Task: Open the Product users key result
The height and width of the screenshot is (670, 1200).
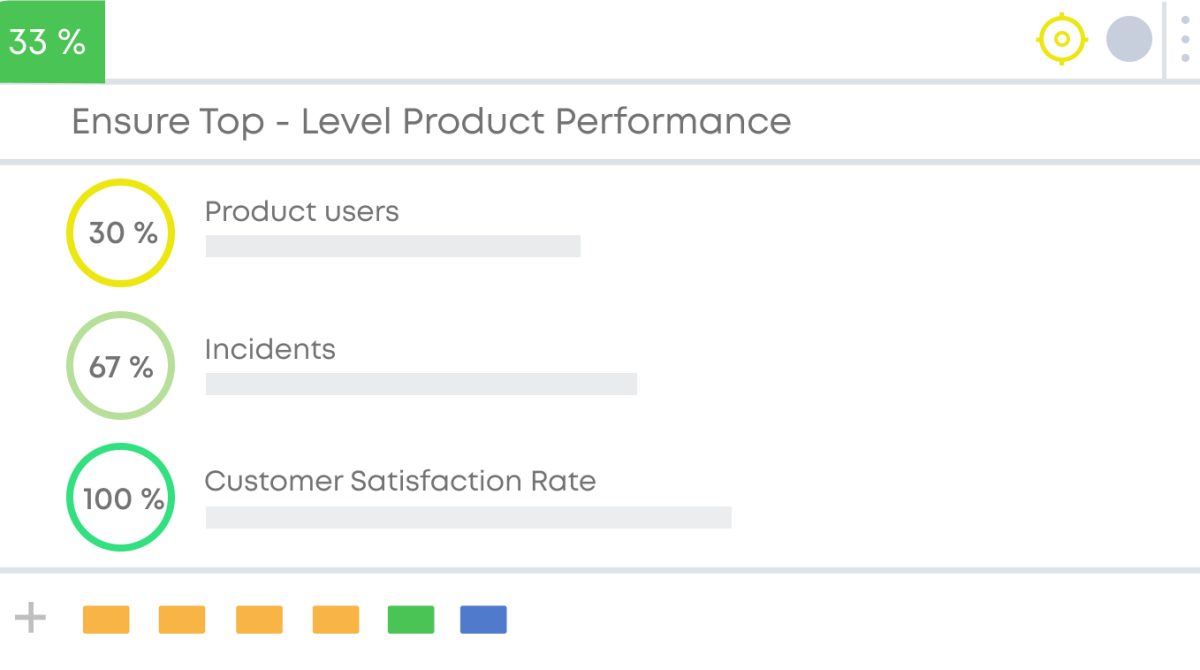Action: point(302,212)
